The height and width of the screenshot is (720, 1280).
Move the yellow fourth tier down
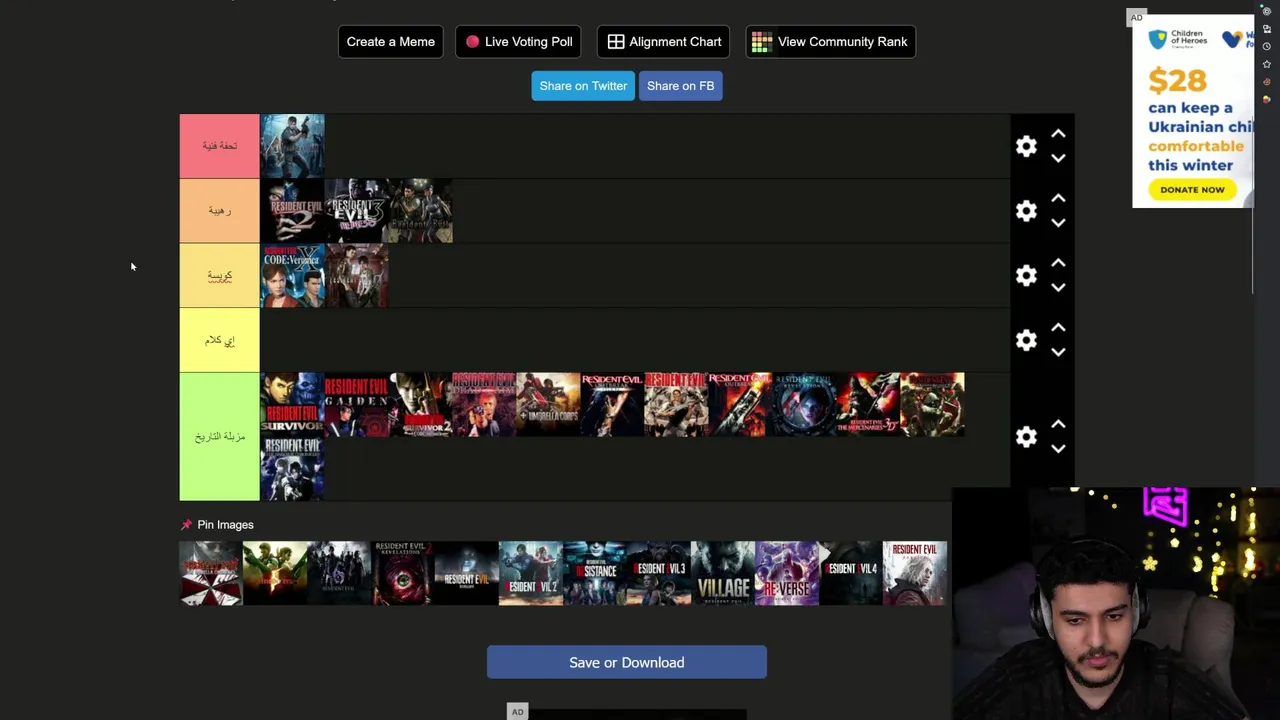pyautogui.click(x=1058, y=352)
